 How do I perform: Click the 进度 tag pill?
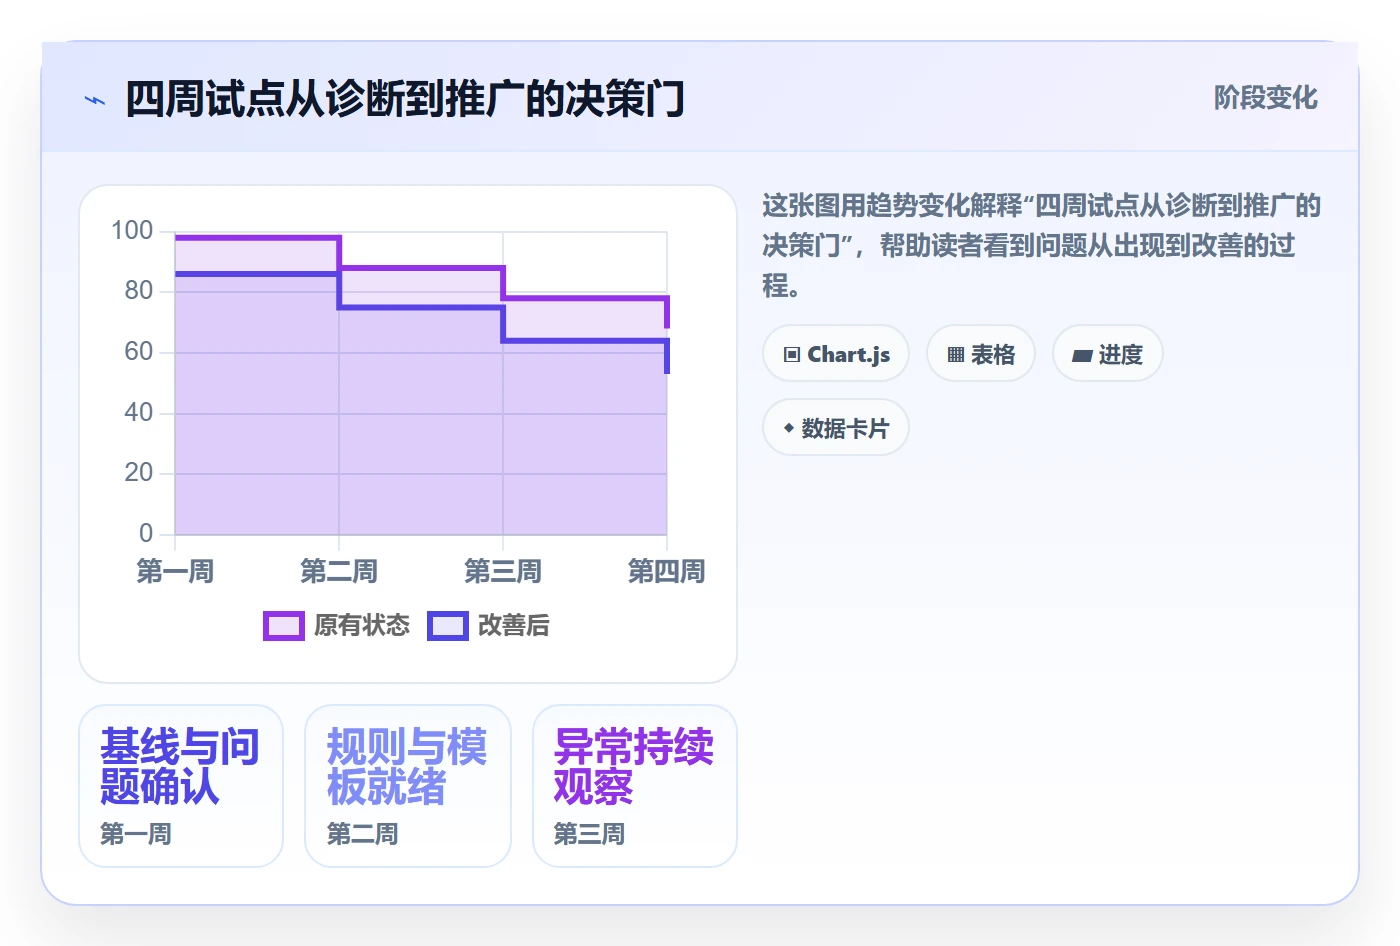pos(1108,354)
